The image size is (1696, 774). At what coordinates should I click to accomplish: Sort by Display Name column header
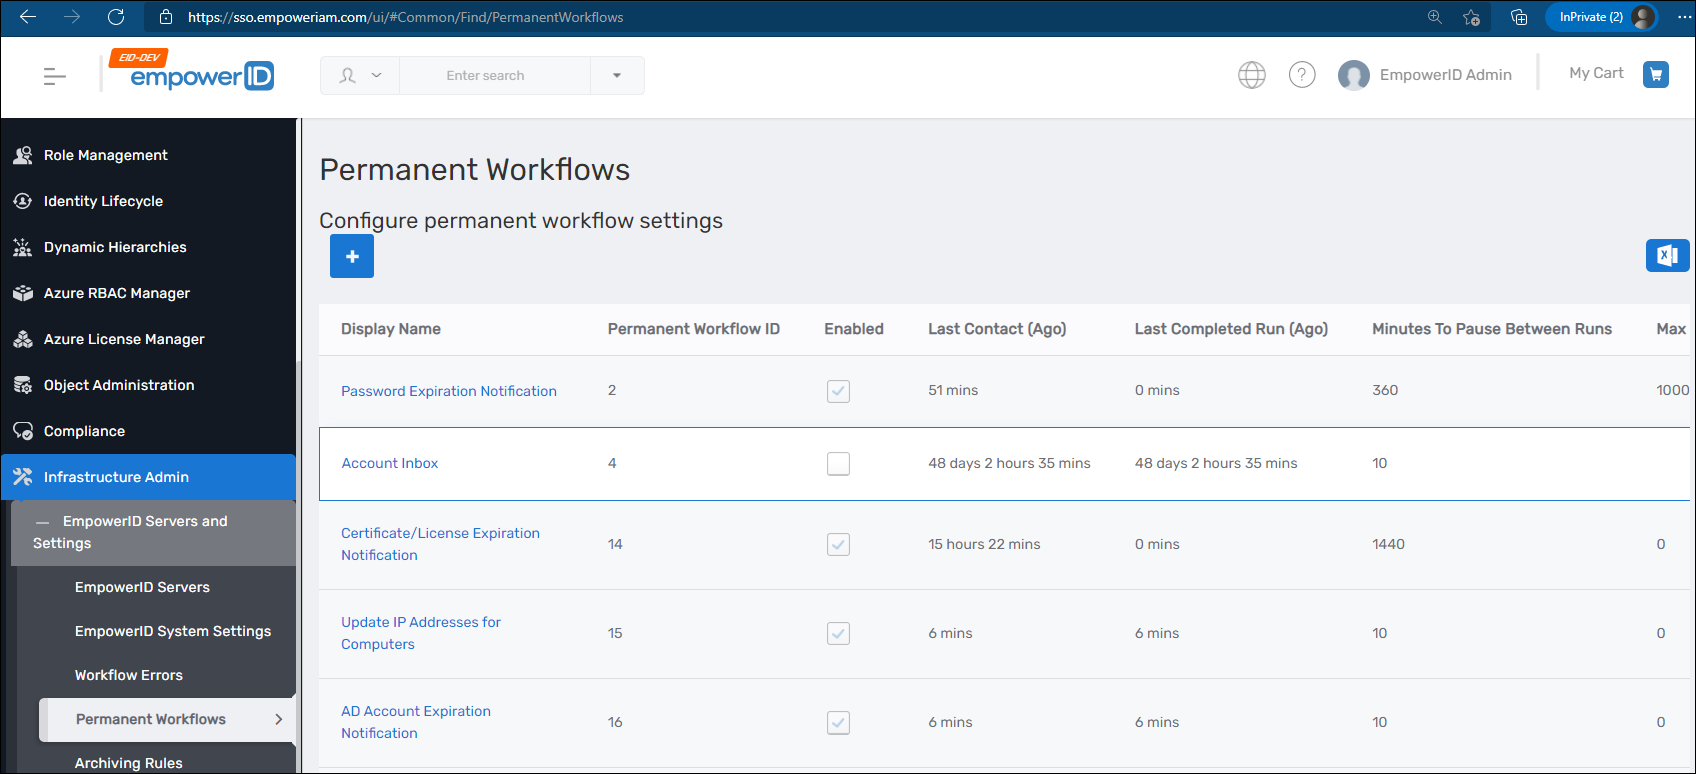click(391, 329)
